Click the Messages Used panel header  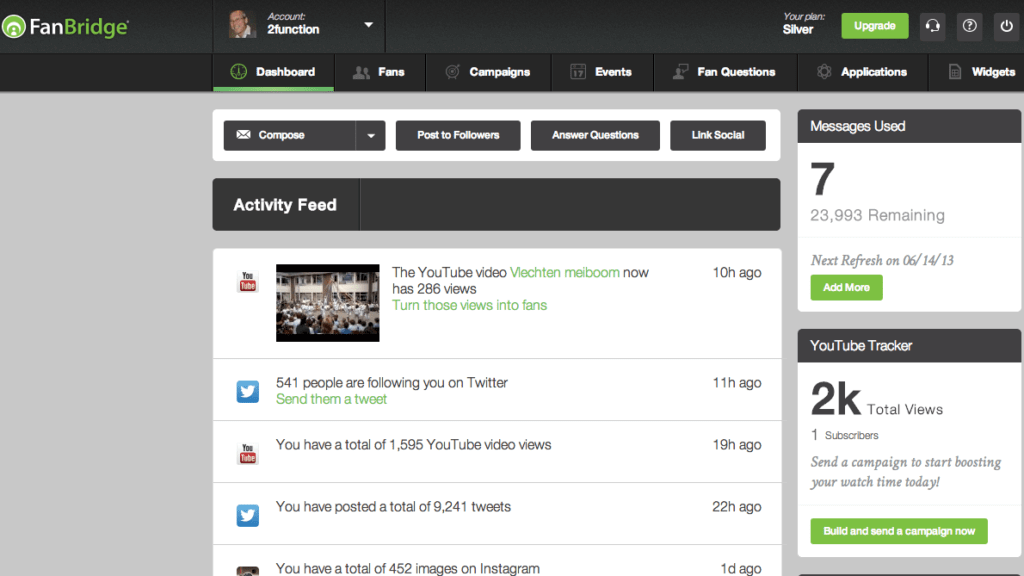coord(909,126)
